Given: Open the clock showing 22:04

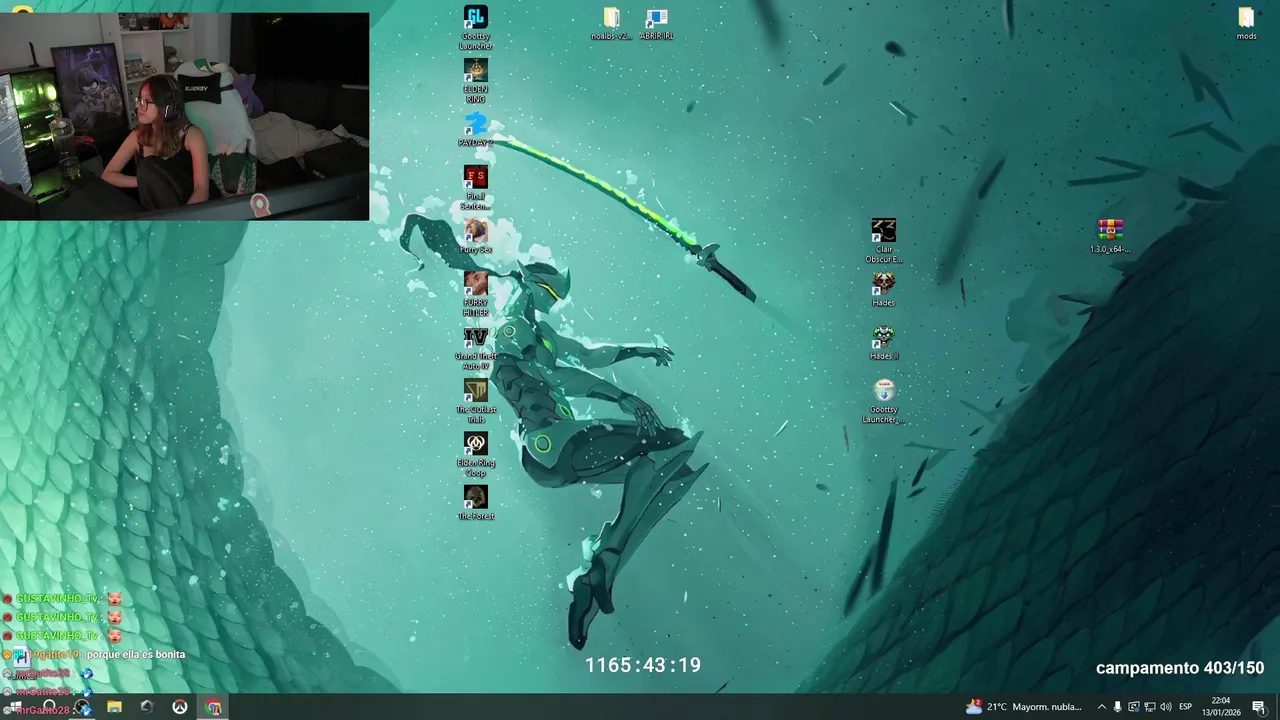Looking at the screenshot, I should point(1221,707).
